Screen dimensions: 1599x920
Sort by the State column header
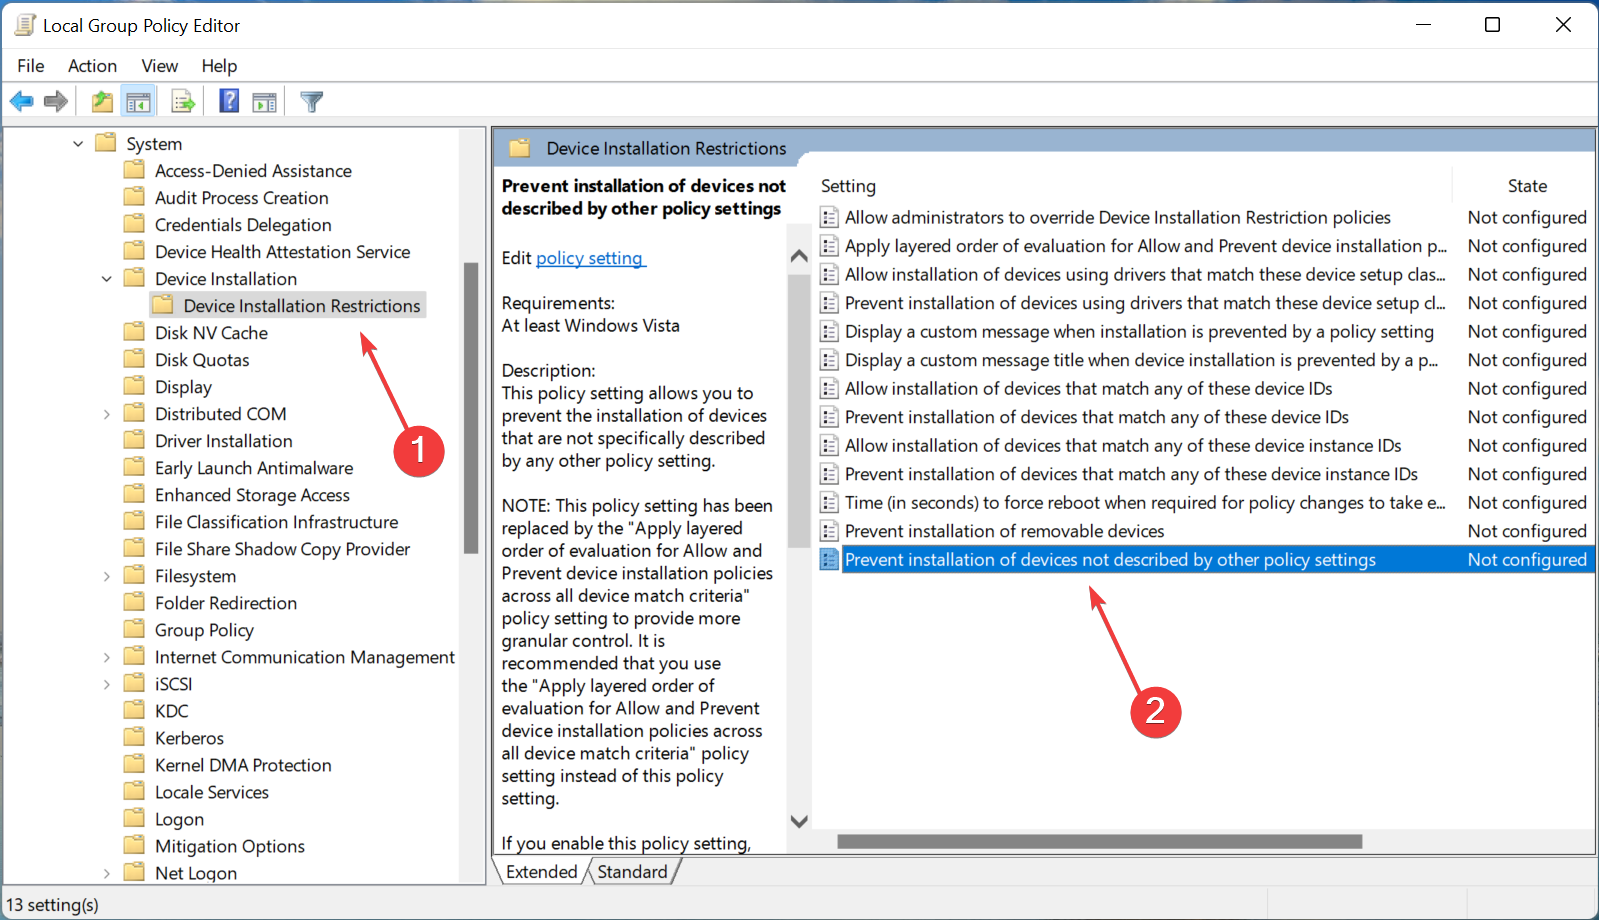click(1526, 186)
